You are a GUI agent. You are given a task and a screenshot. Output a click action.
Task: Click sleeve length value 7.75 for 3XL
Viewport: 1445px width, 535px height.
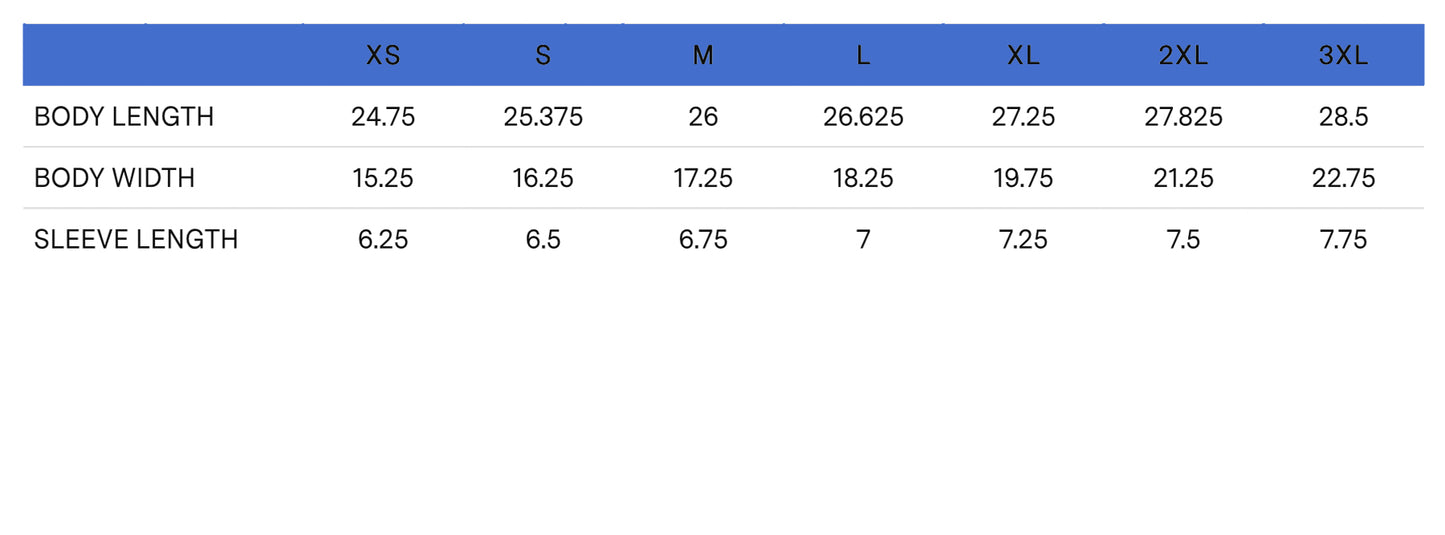(1343, 240)
